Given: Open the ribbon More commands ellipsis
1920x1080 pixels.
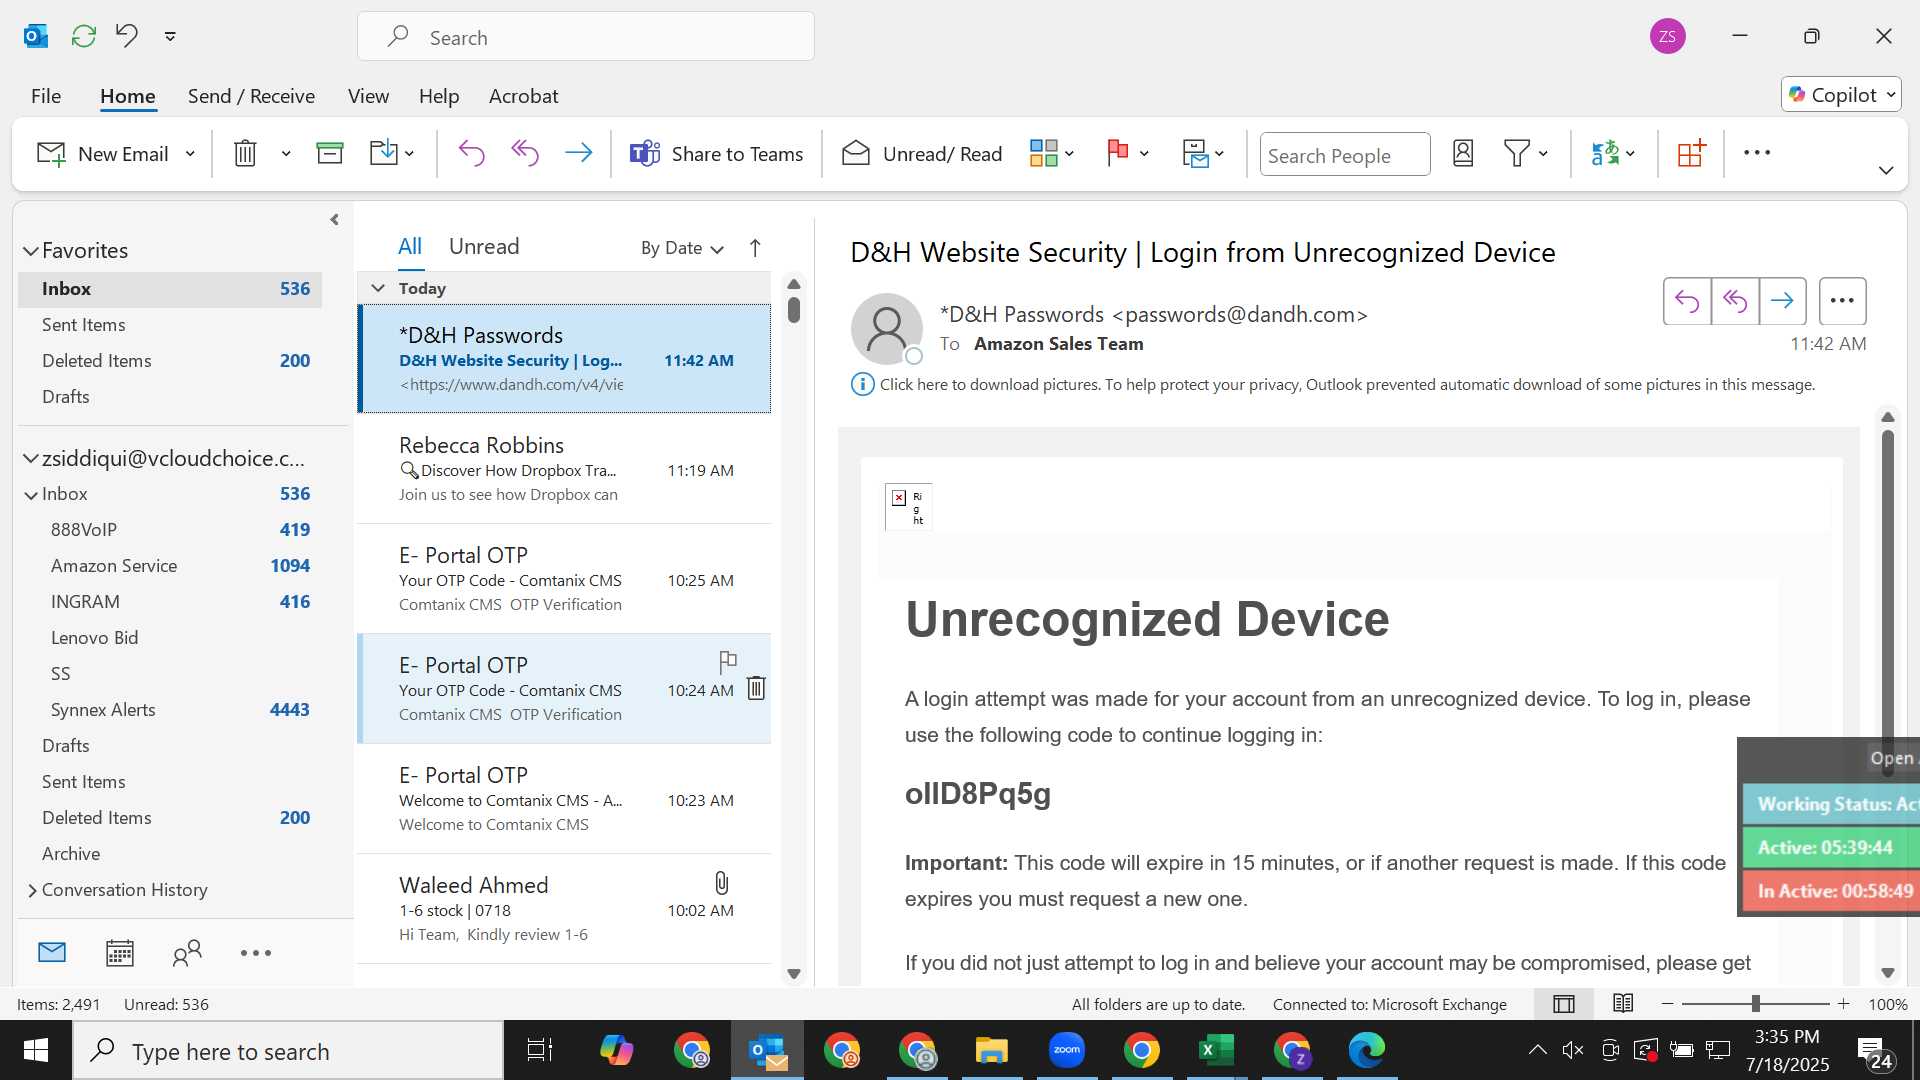Looking at the screenshot, I should [1757, 153].
